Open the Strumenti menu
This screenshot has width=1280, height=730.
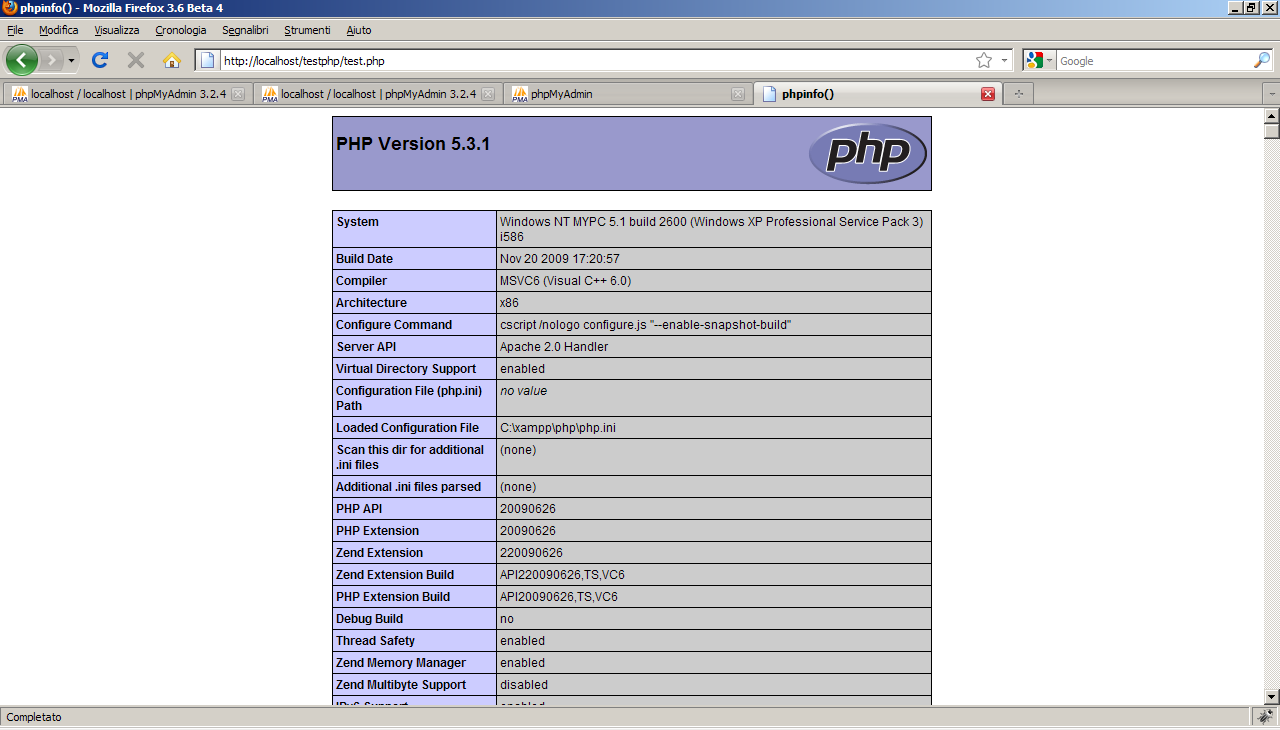coord(307,30)
